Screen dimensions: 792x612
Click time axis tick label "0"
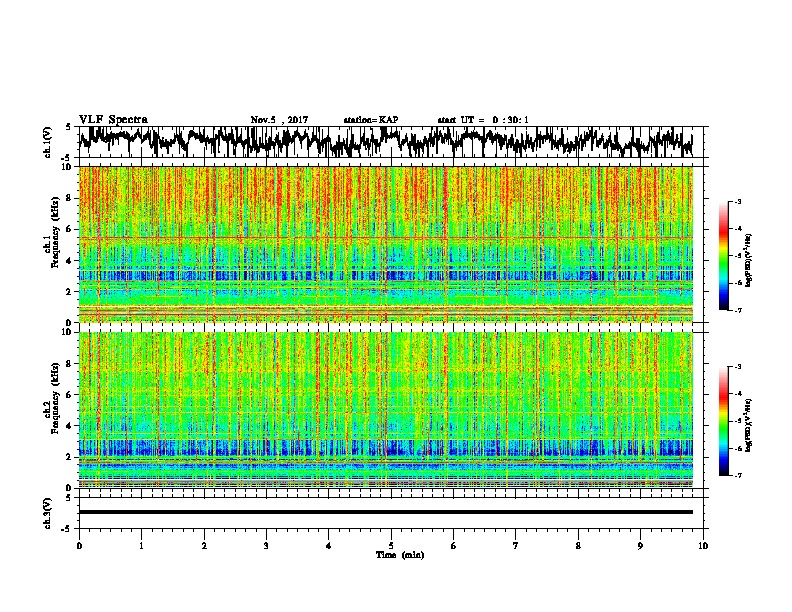79,546
